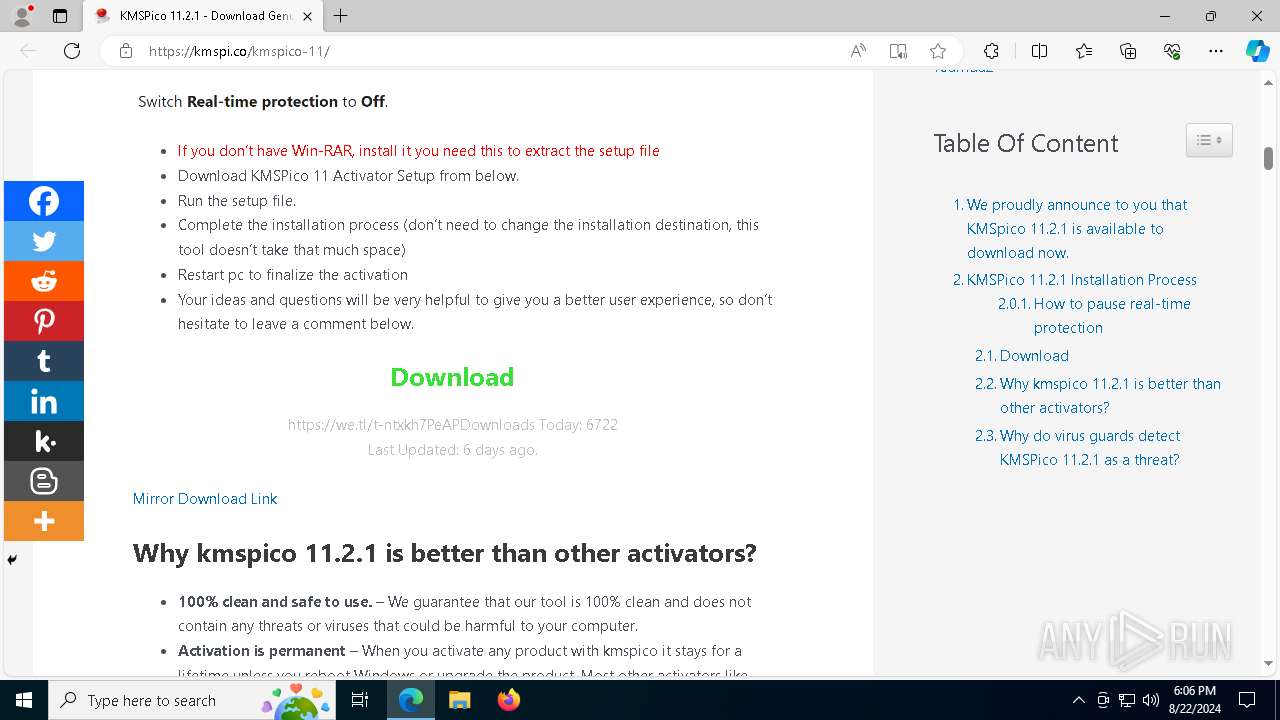Image resolution: width=1280 pixels, height=720 pixels.
Task: Click the we.tl download URL text
Action: tap(374, 425)
